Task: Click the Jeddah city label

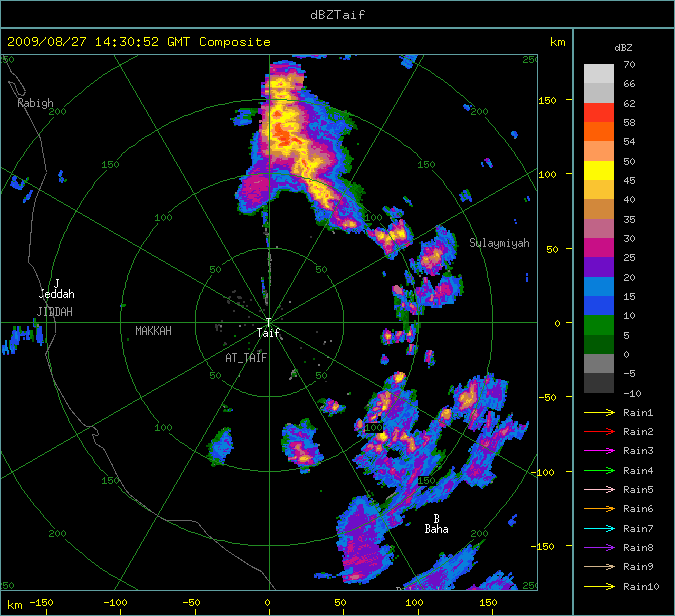Action: [56, 294]
